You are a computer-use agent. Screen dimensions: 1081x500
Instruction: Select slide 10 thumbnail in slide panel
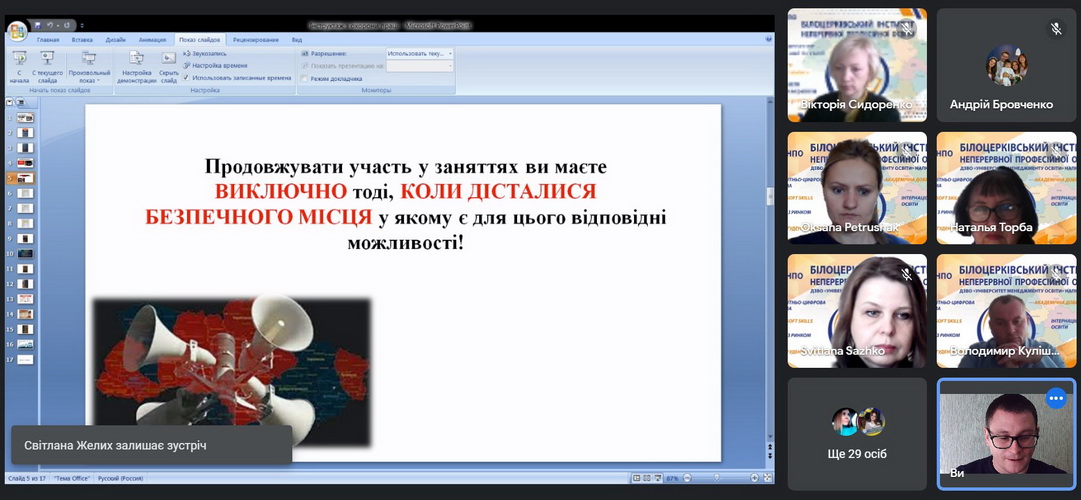[25, 254]
